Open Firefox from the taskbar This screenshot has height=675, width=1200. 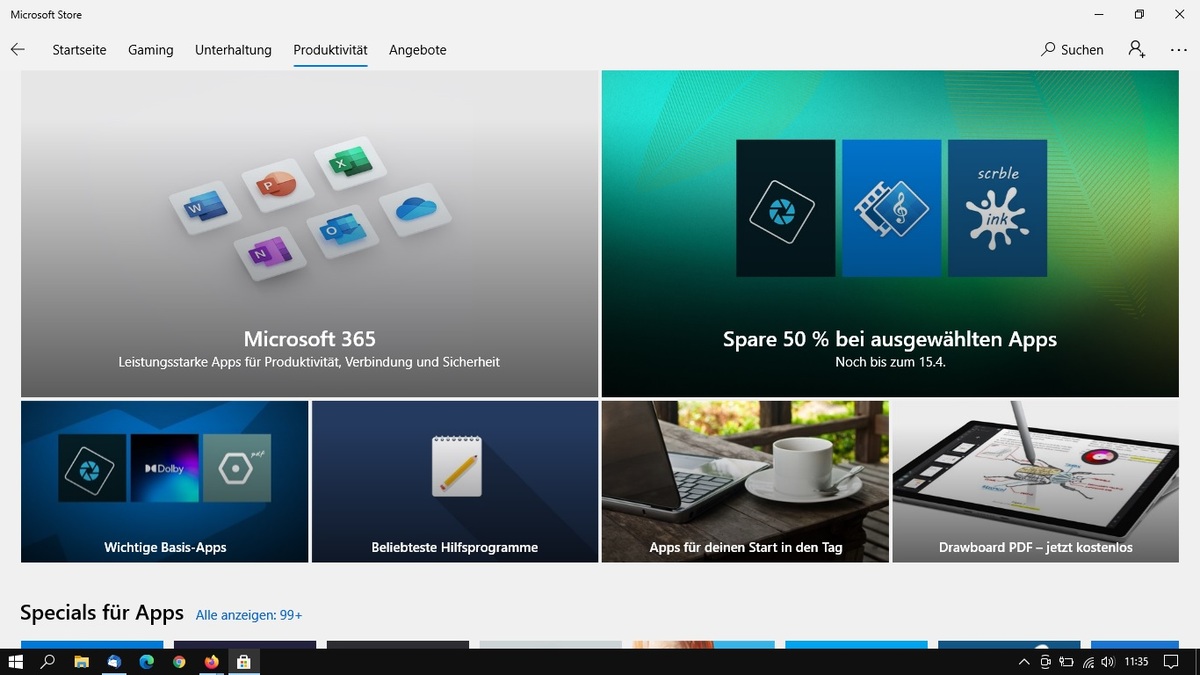[211, 662]
